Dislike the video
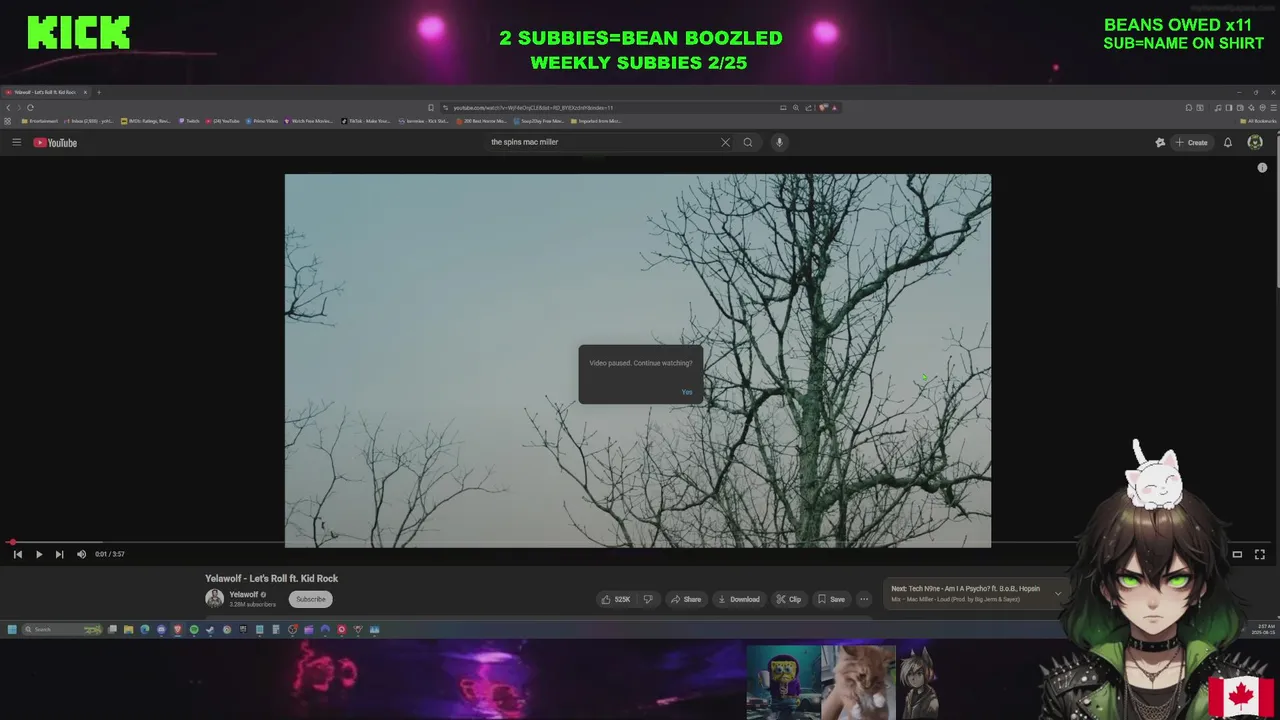 (648, 599)
